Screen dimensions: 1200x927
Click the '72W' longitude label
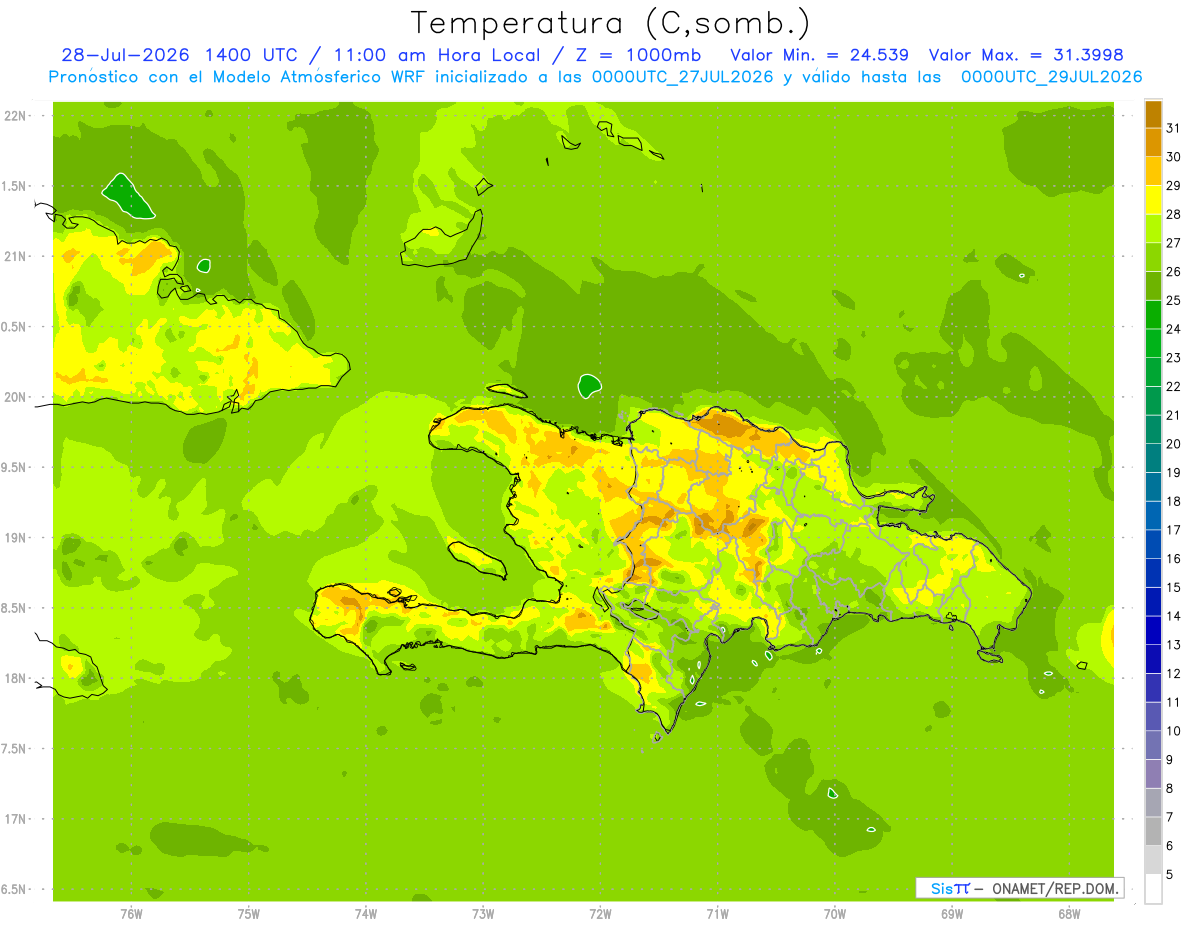pos(600,914)
